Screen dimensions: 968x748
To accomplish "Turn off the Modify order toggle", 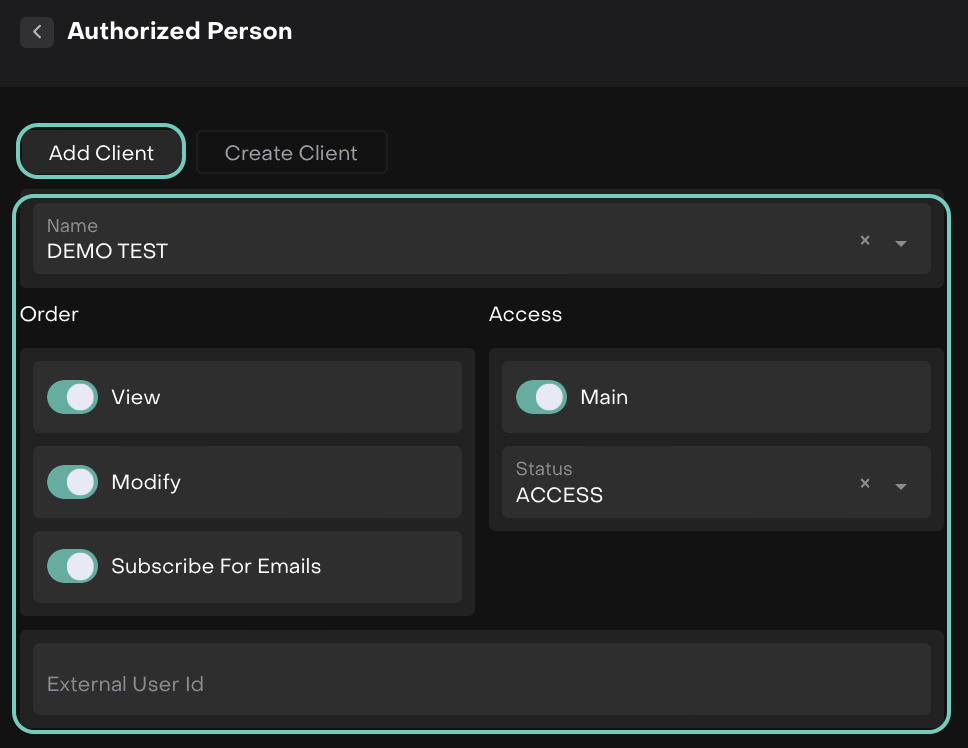I will pyautogui.click(x=72, y=482).
